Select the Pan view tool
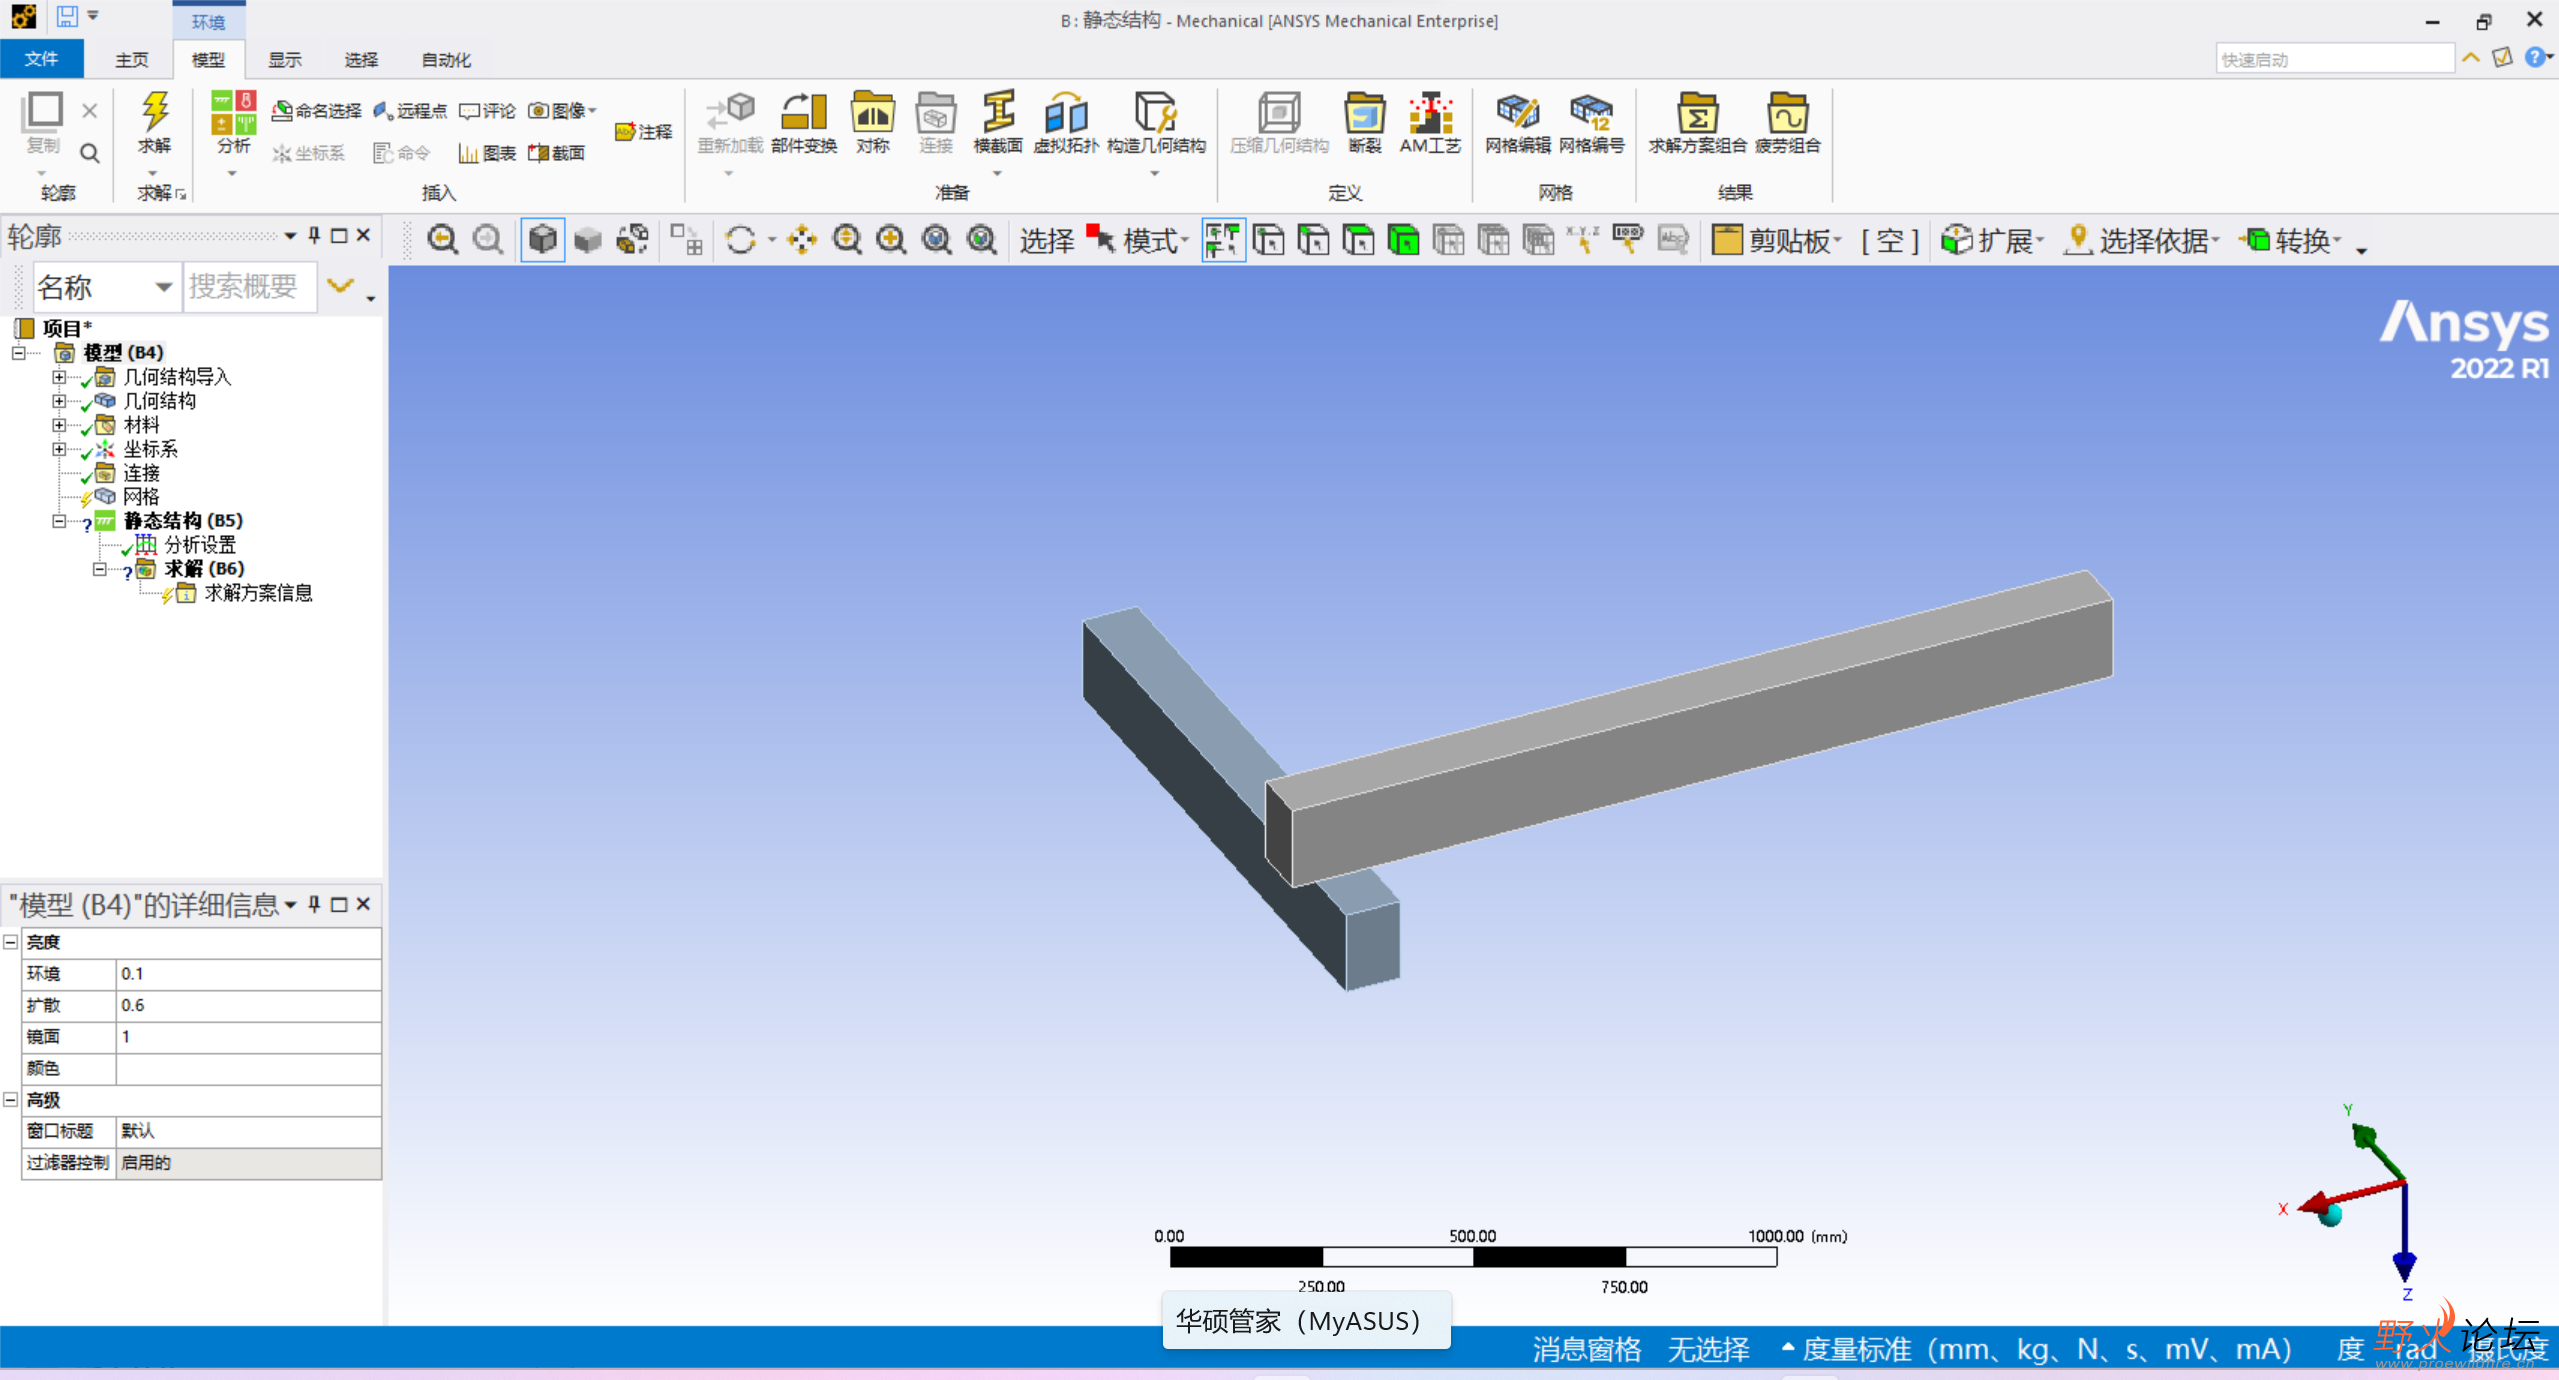 pos(802,240)
